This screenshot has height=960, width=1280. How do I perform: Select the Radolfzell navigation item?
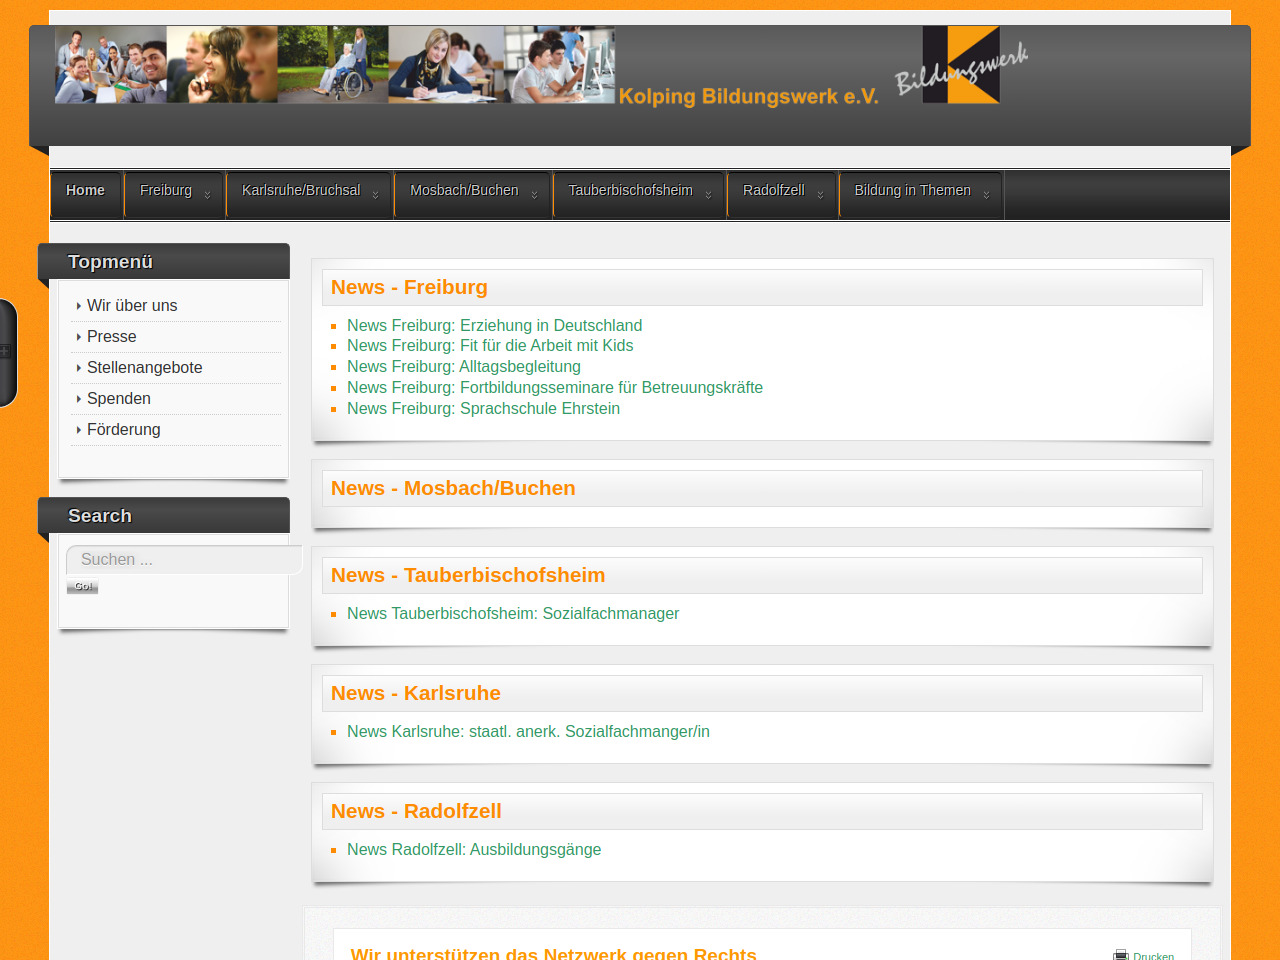click(x=773, y=191)
